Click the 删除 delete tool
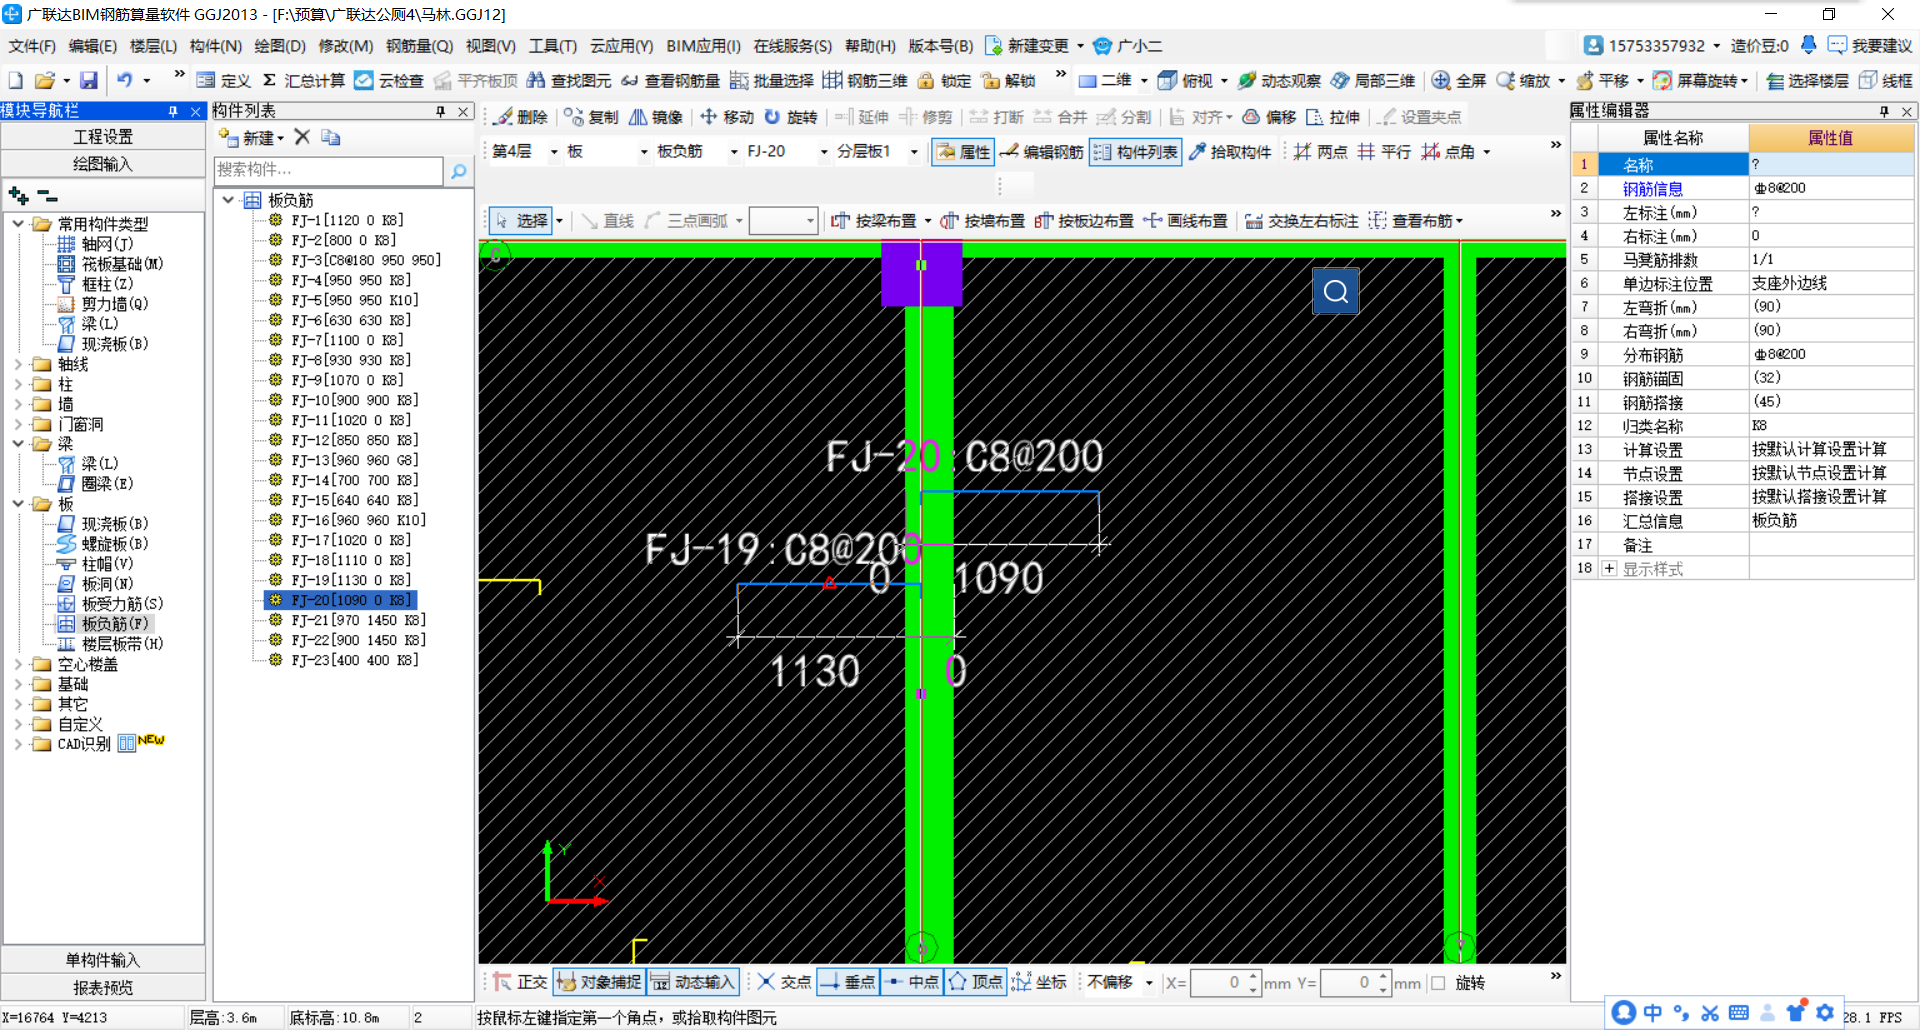1920x1030 pixels. pyautogui.click(x=521, y=117)
